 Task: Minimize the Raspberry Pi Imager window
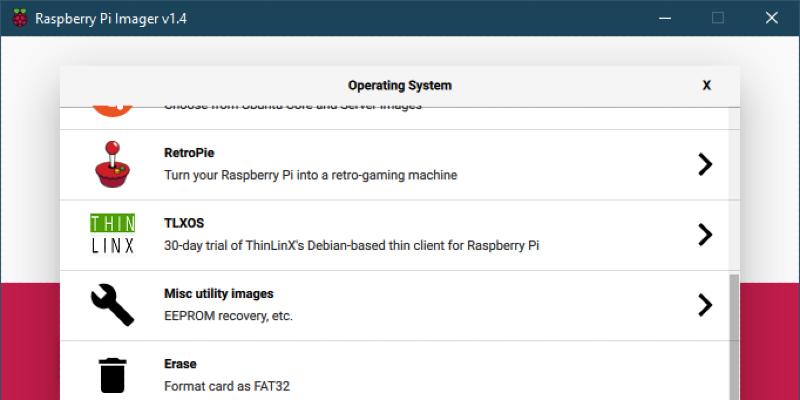tap(664, 18)
